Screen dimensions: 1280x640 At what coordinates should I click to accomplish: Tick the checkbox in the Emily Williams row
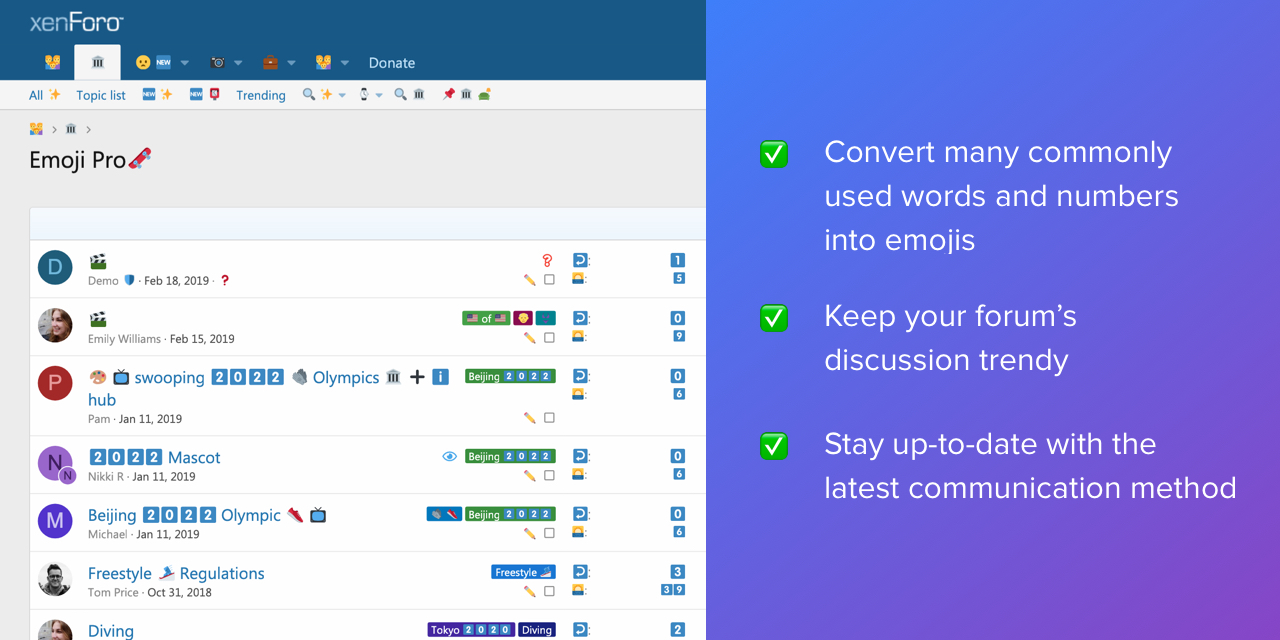[549, 338]
